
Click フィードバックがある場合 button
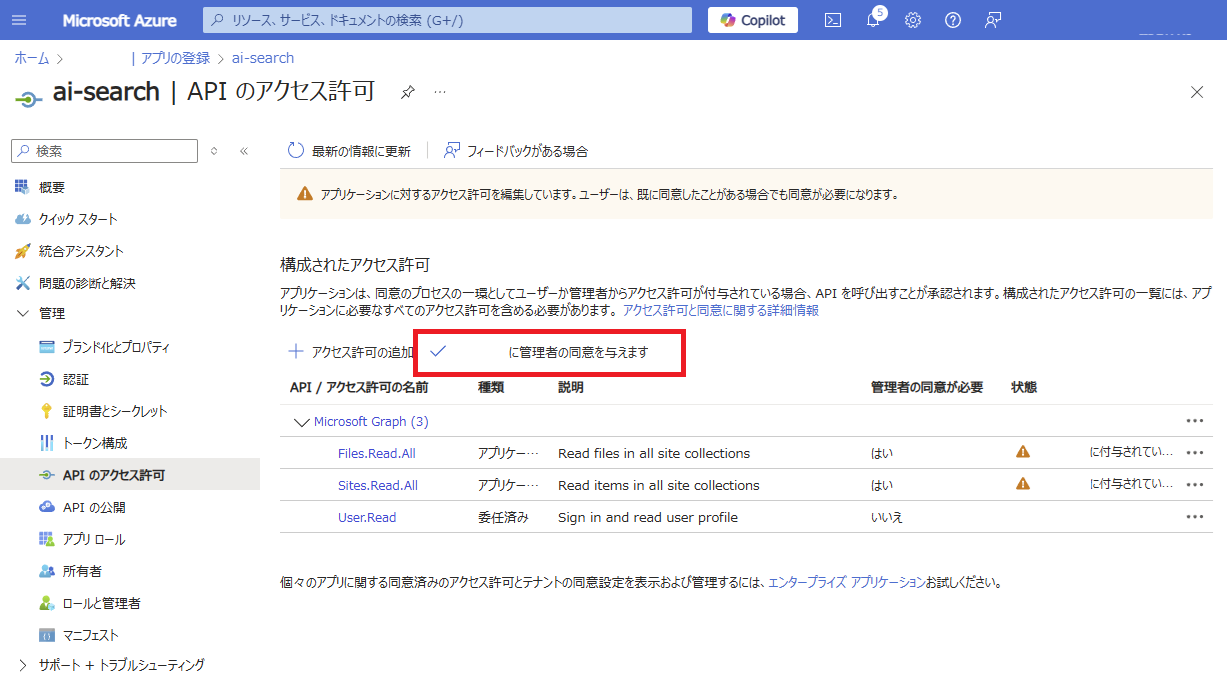point(516,151)
